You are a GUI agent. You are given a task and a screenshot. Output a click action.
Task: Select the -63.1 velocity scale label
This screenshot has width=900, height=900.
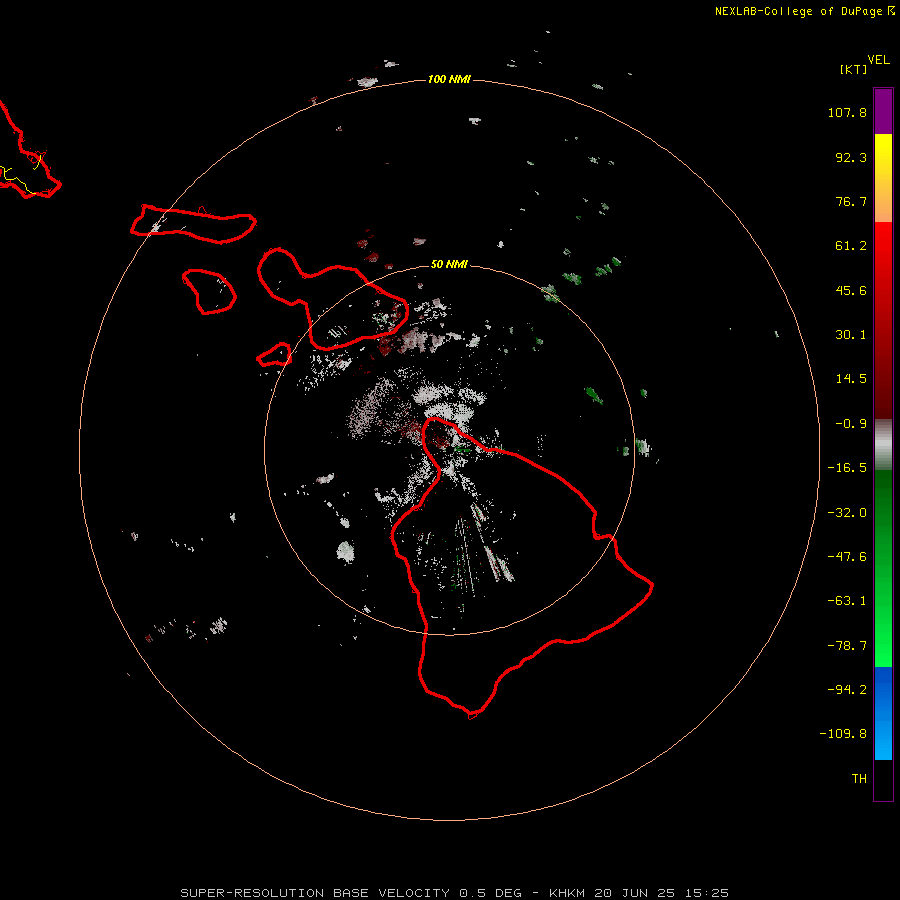pyautogui.click(x=847, y=601)
